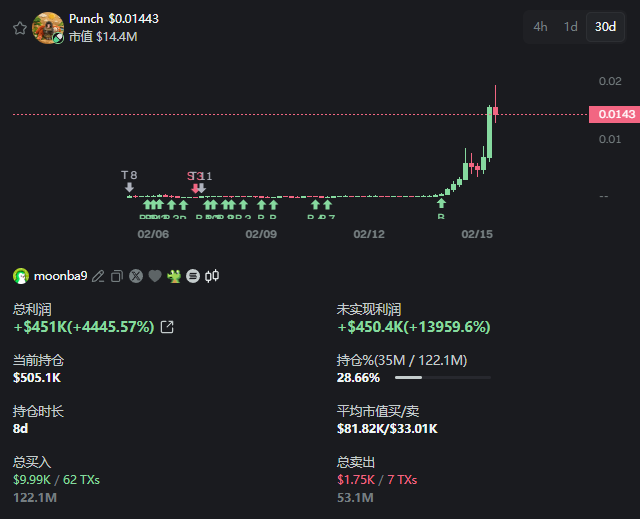Click the moonba9 wallet avatar
The width and height of the screenshot is (640, 519).
[x=21, y=276]
